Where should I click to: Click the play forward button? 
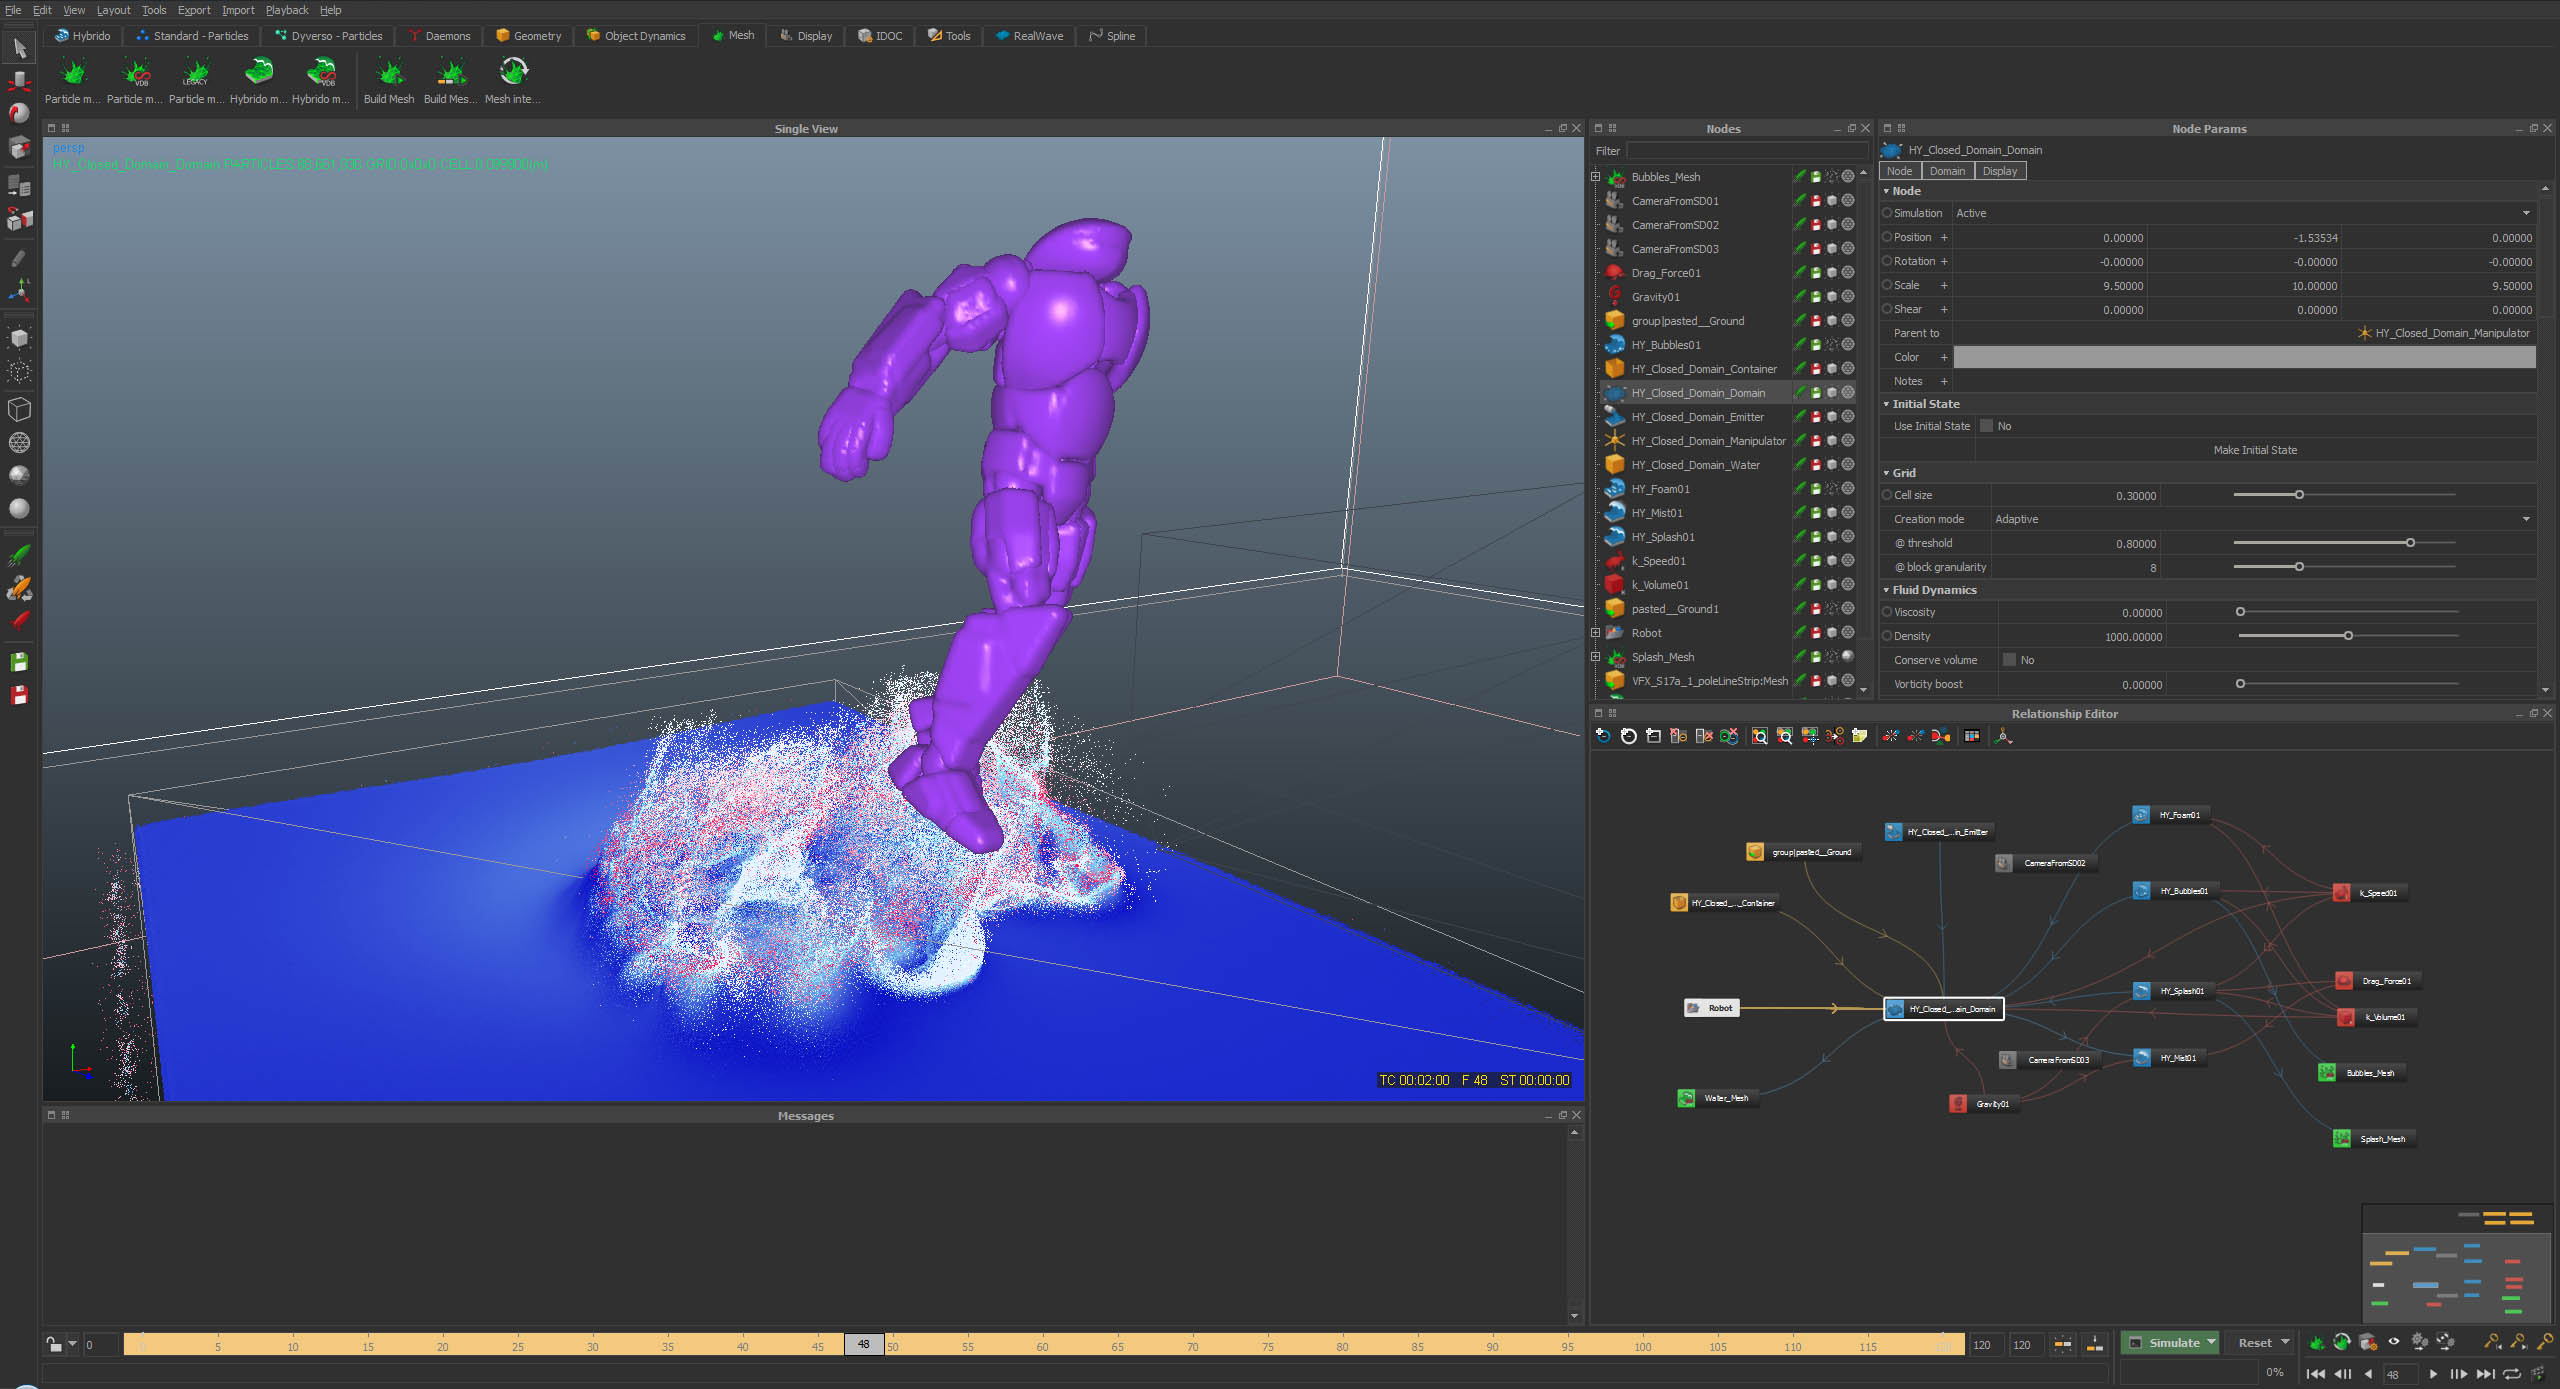tap(2432, 1374)
